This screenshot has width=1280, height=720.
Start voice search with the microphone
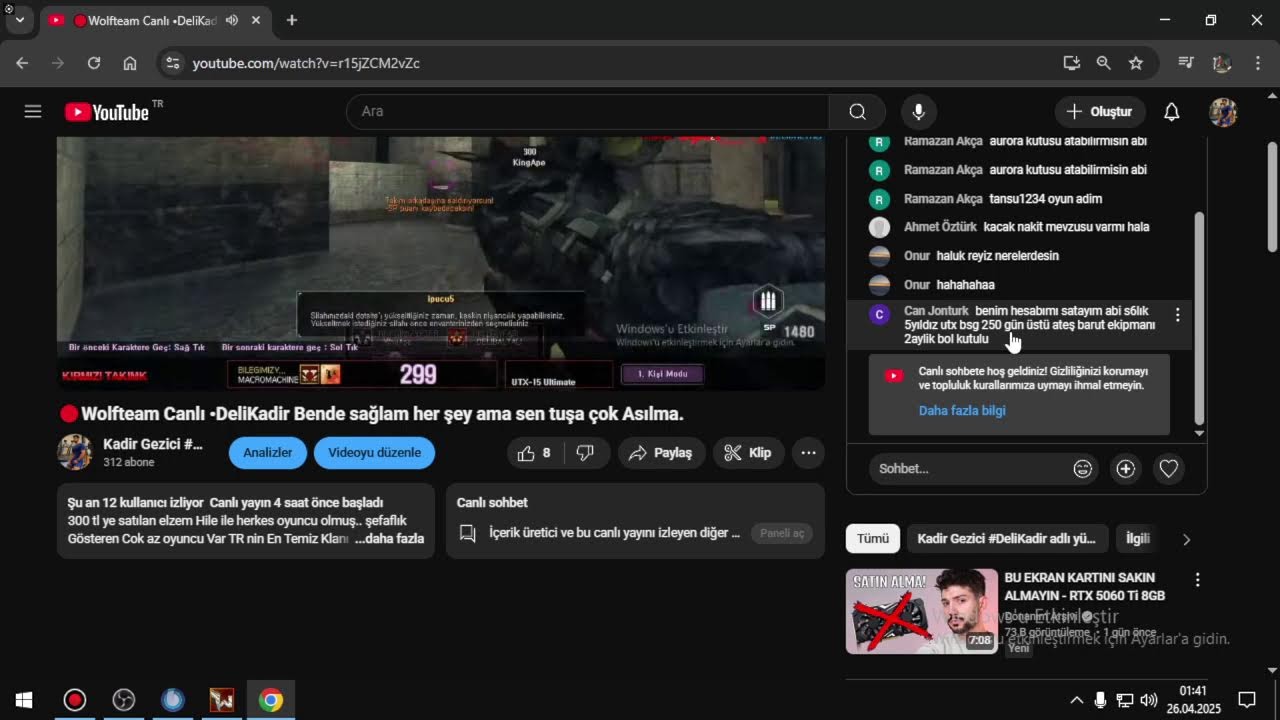tap(918, 112)
